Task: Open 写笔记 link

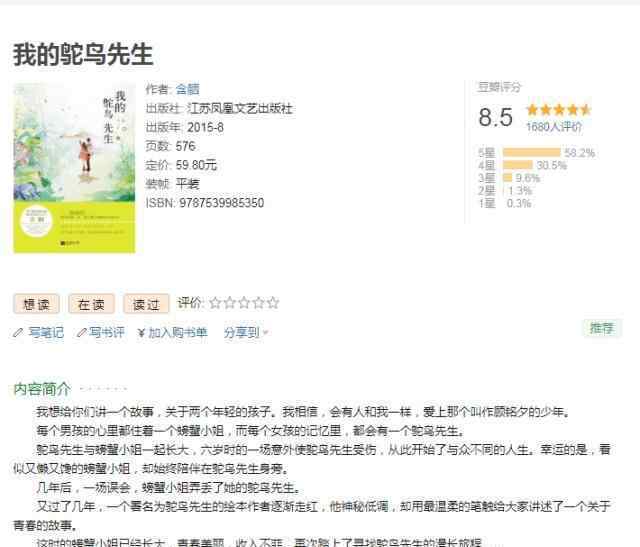Action: [46, 333]
